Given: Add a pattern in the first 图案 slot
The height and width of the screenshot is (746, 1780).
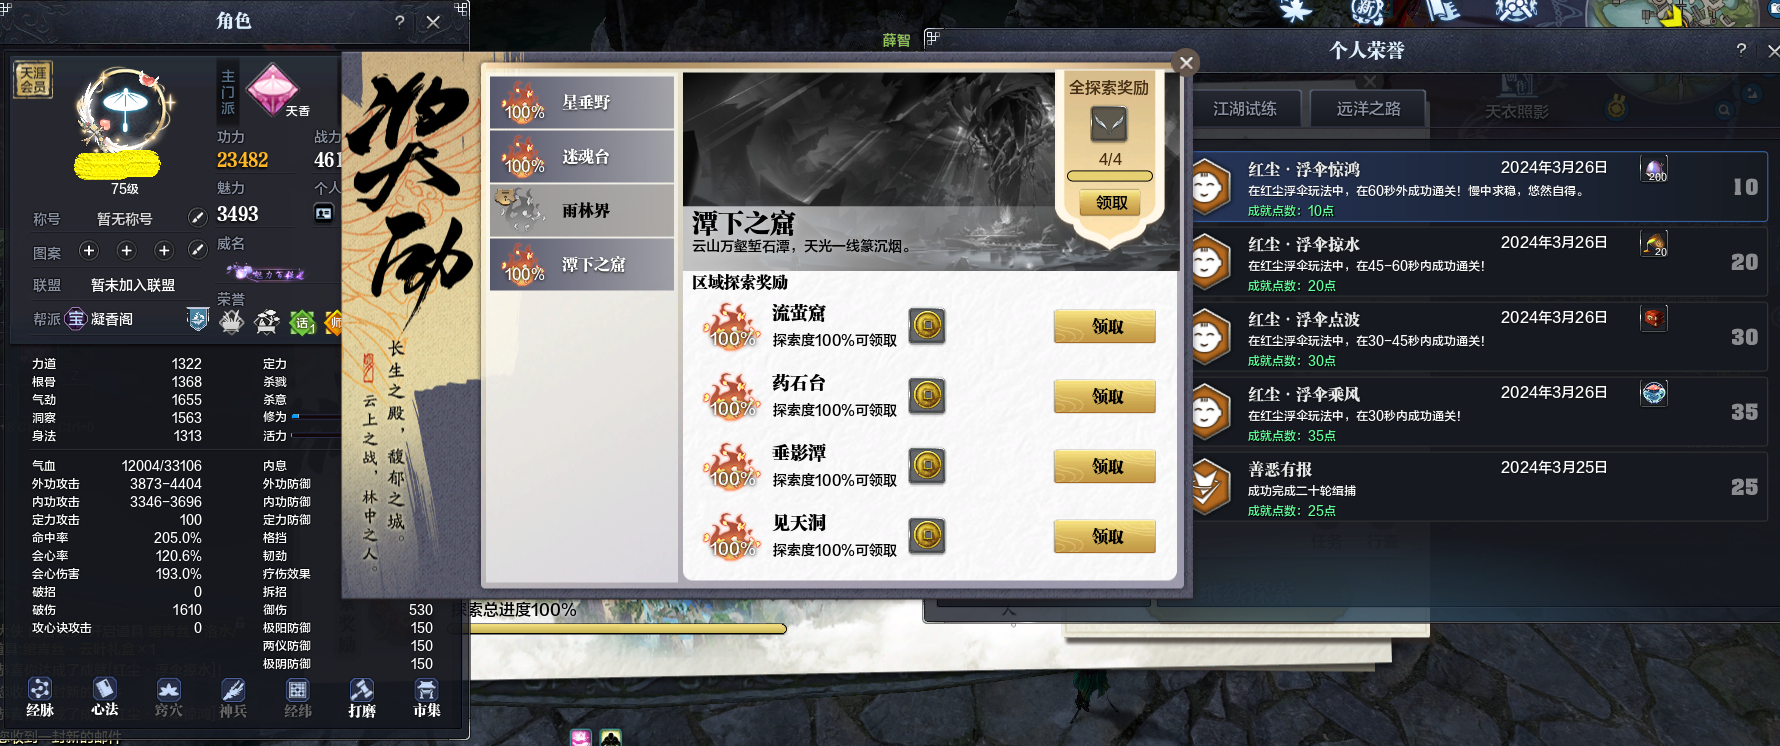Looking at the screenshot, I should pyautogui.click(x=89, y=251).
